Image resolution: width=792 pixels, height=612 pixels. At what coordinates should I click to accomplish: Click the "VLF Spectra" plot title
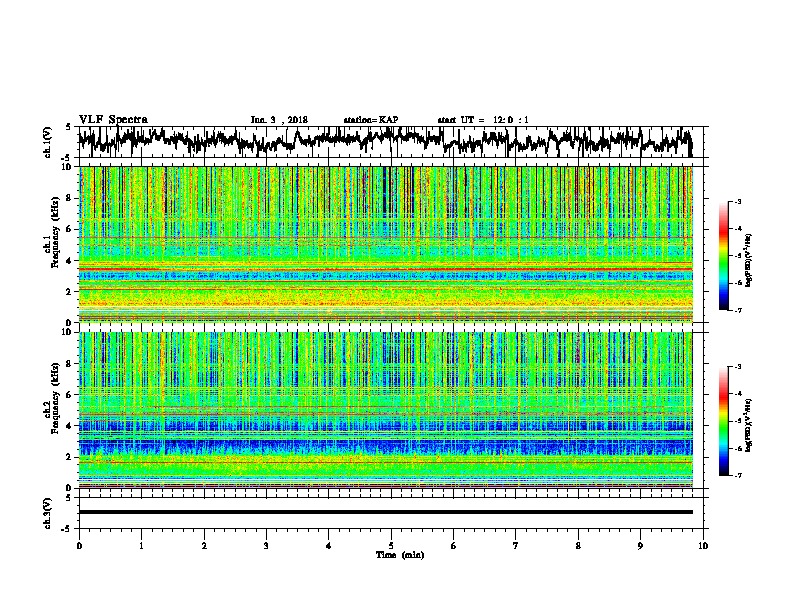pos(113,119)
